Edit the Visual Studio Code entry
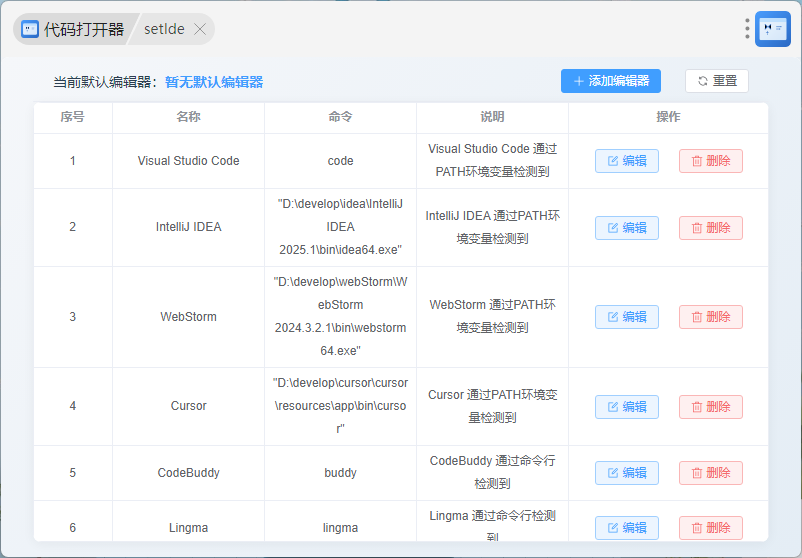This screenshot has height=558, width=802. (626, 161)
